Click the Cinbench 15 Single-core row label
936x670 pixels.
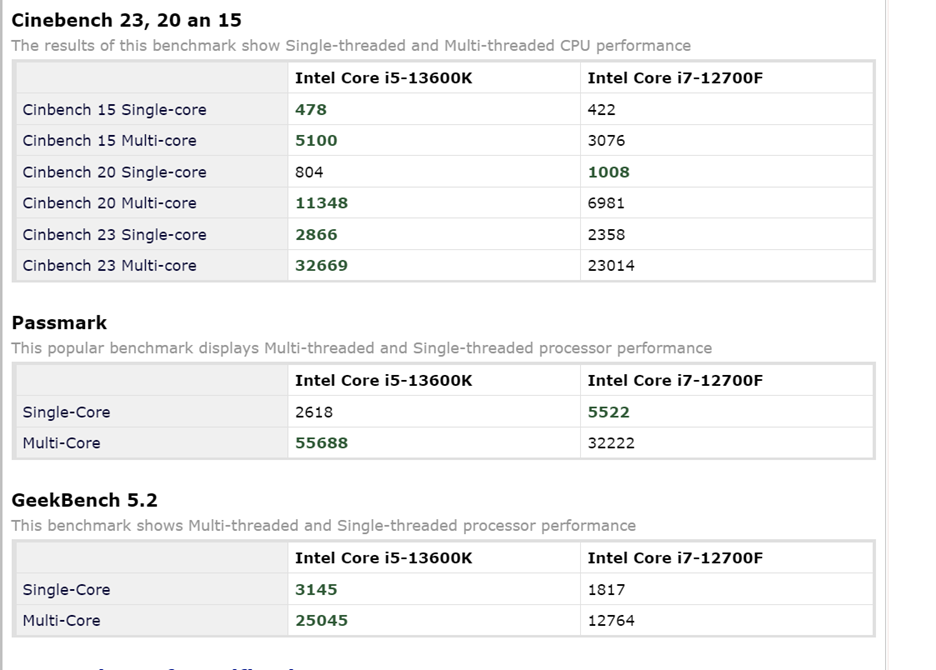point(115,110)
